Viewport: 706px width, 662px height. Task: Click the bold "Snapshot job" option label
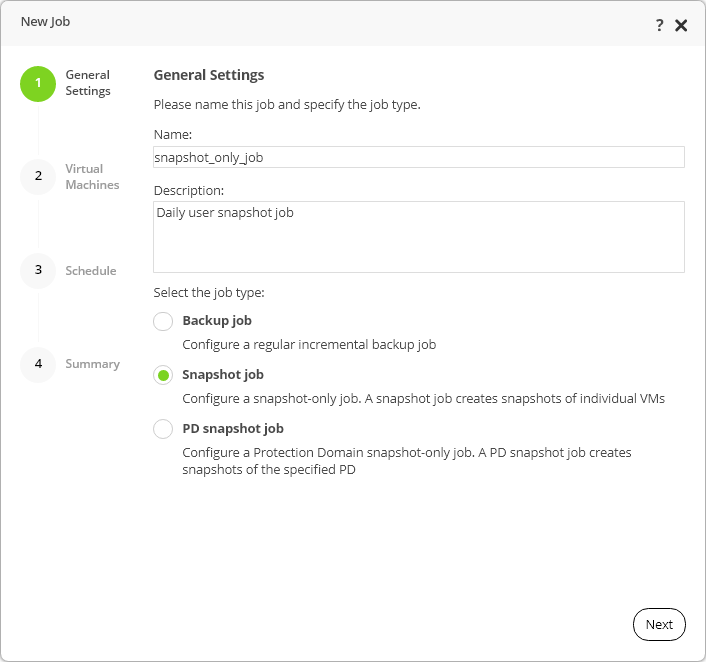(223, 375)
